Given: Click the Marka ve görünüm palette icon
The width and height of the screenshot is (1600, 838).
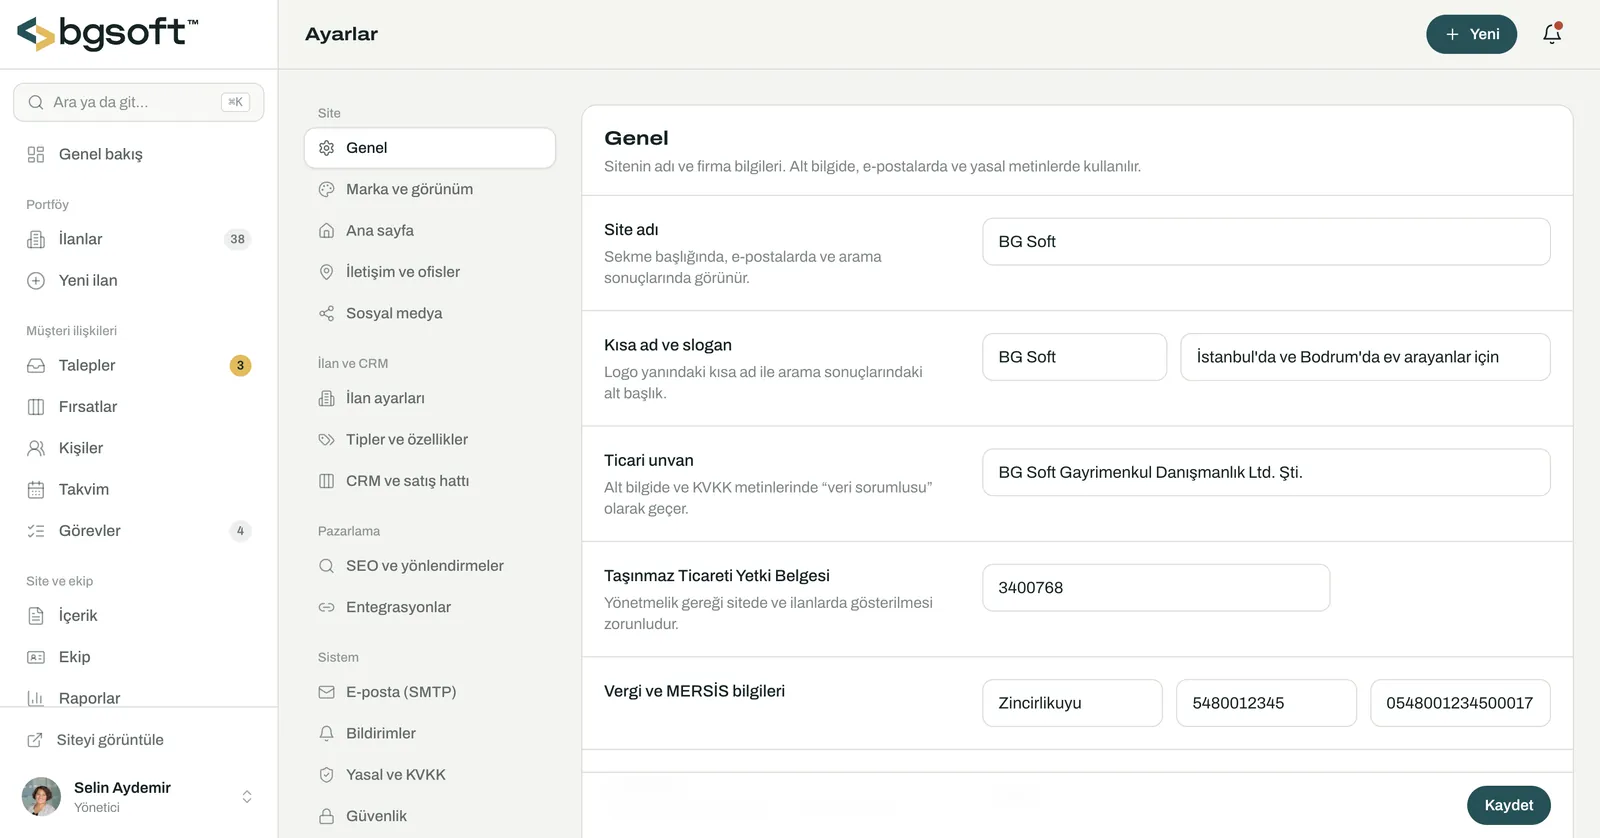Looking at the screenshot, I should pos(326,189).
